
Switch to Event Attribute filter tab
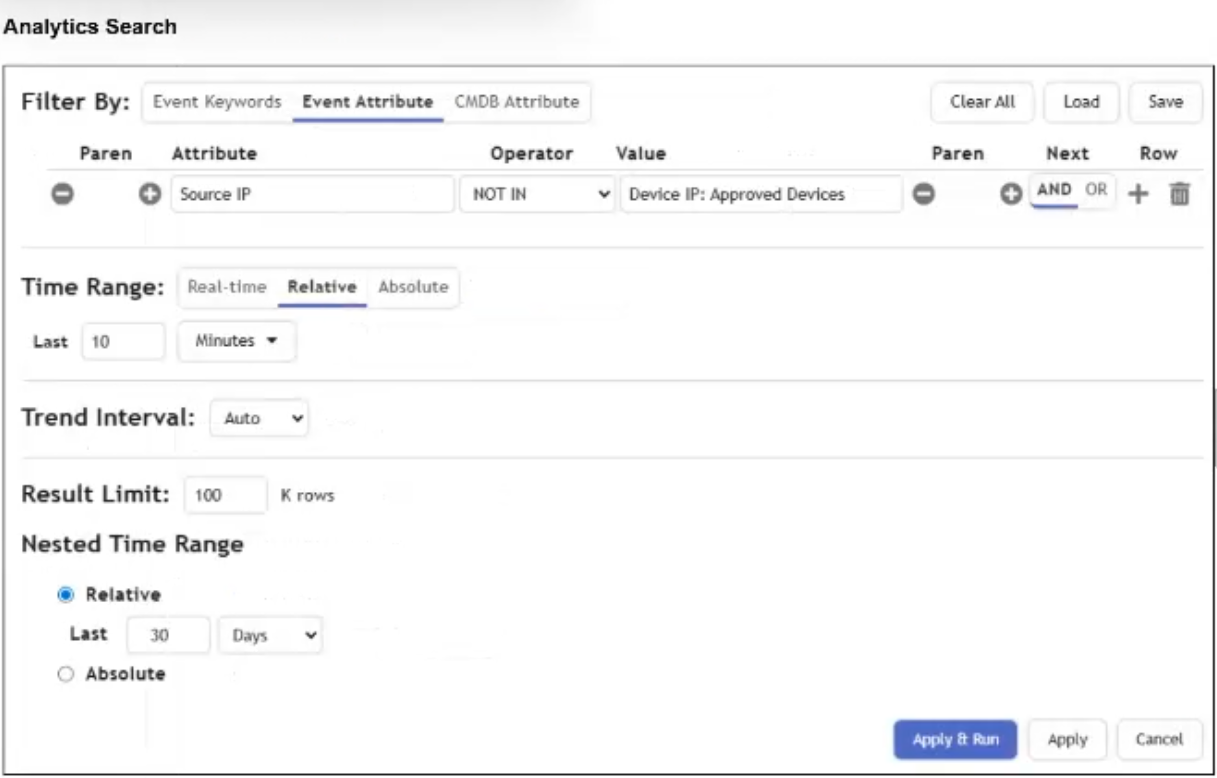pyautogui.click(x=368, y=102)
